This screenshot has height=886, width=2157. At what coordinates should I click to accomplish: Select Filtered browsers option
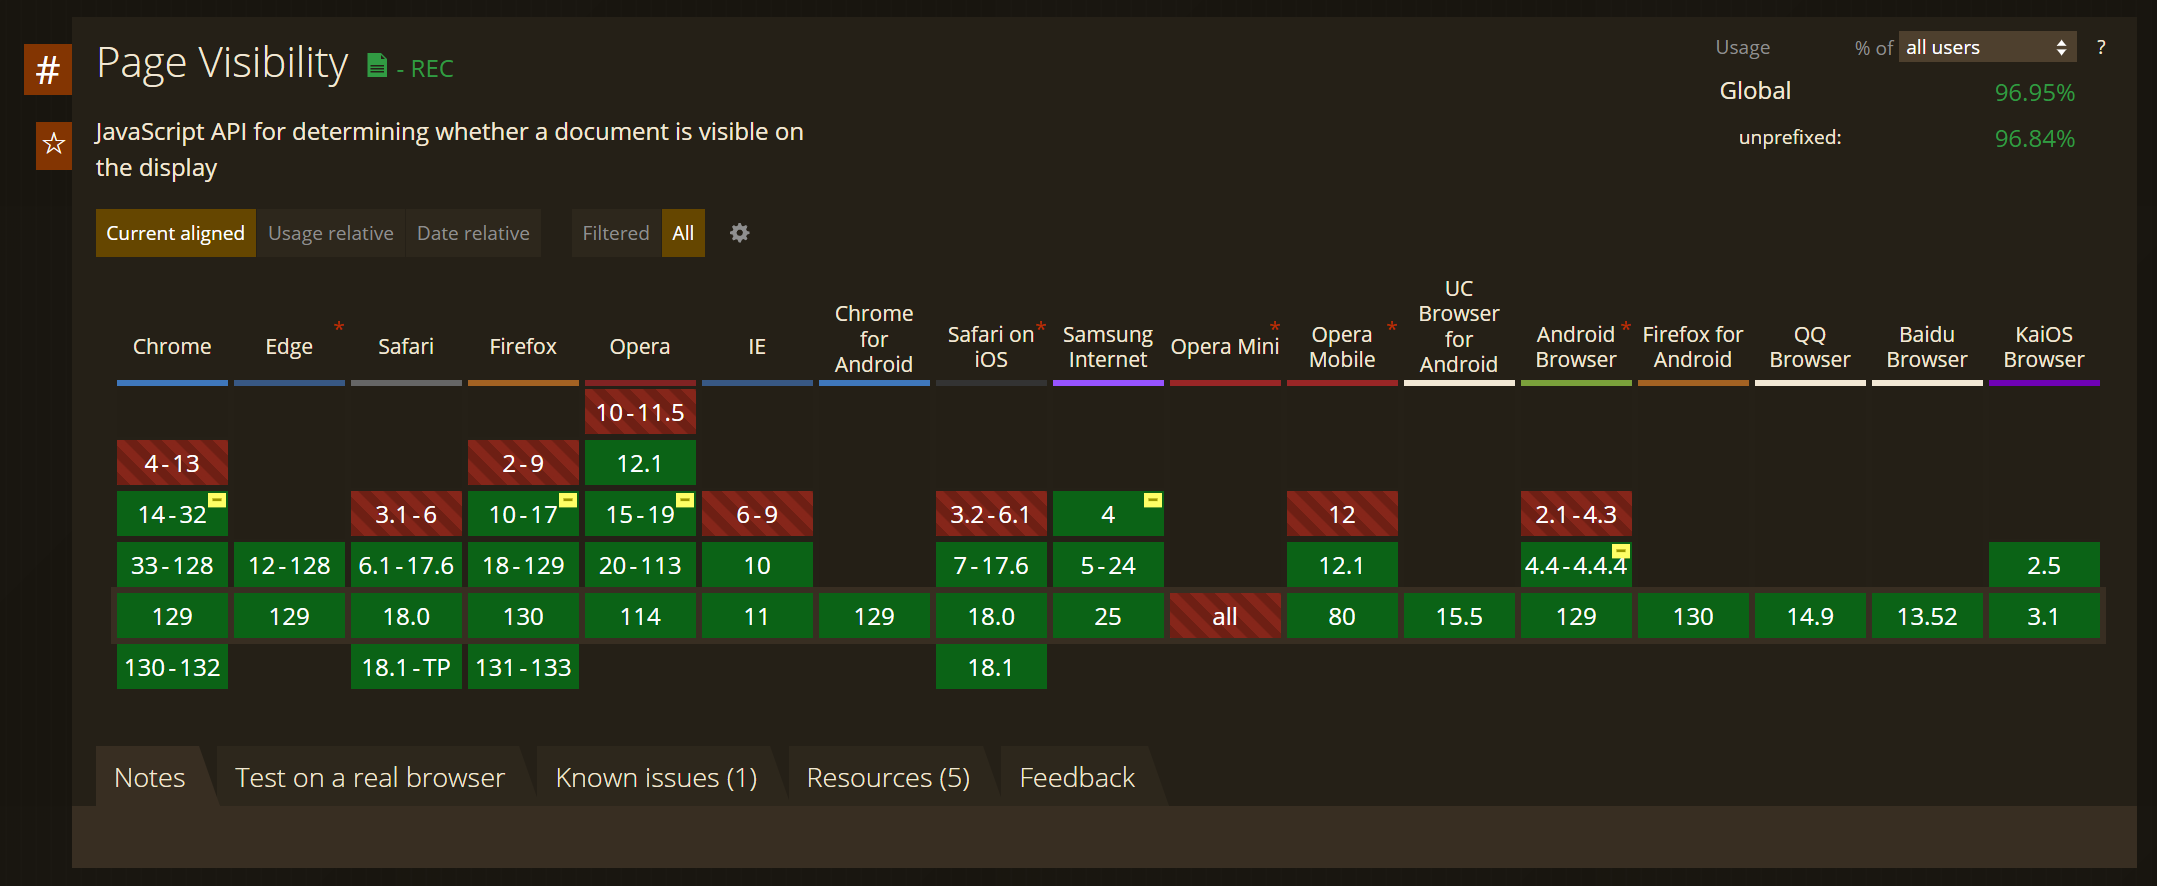point(616,233)
